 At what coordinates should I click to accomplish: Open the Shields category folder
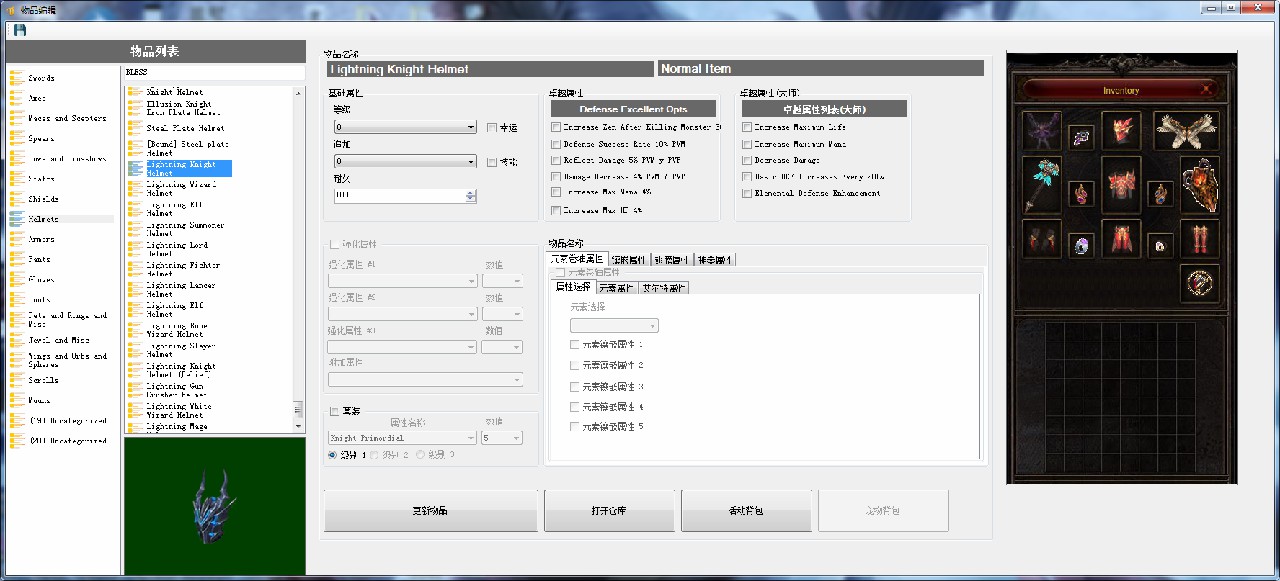click(34, 199)
